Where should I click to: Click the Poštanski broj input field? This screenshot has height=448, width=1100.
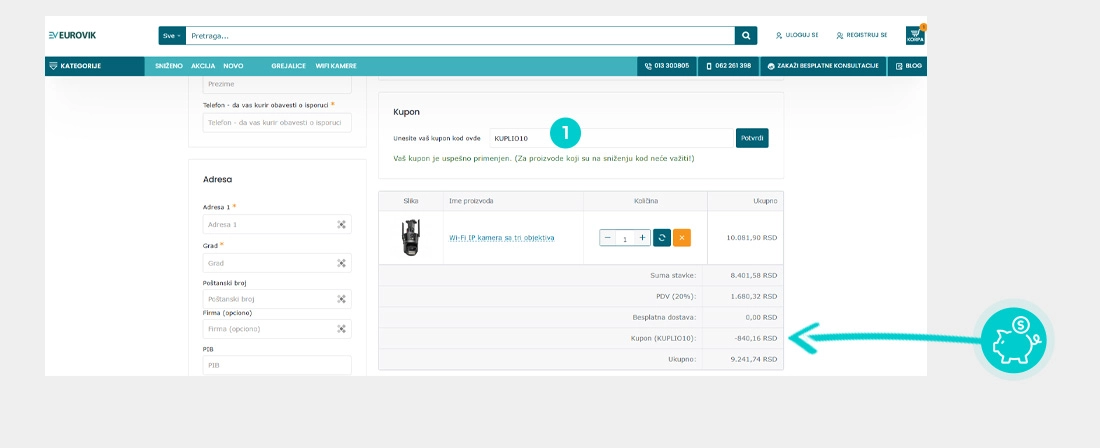(x=277, y=299)
